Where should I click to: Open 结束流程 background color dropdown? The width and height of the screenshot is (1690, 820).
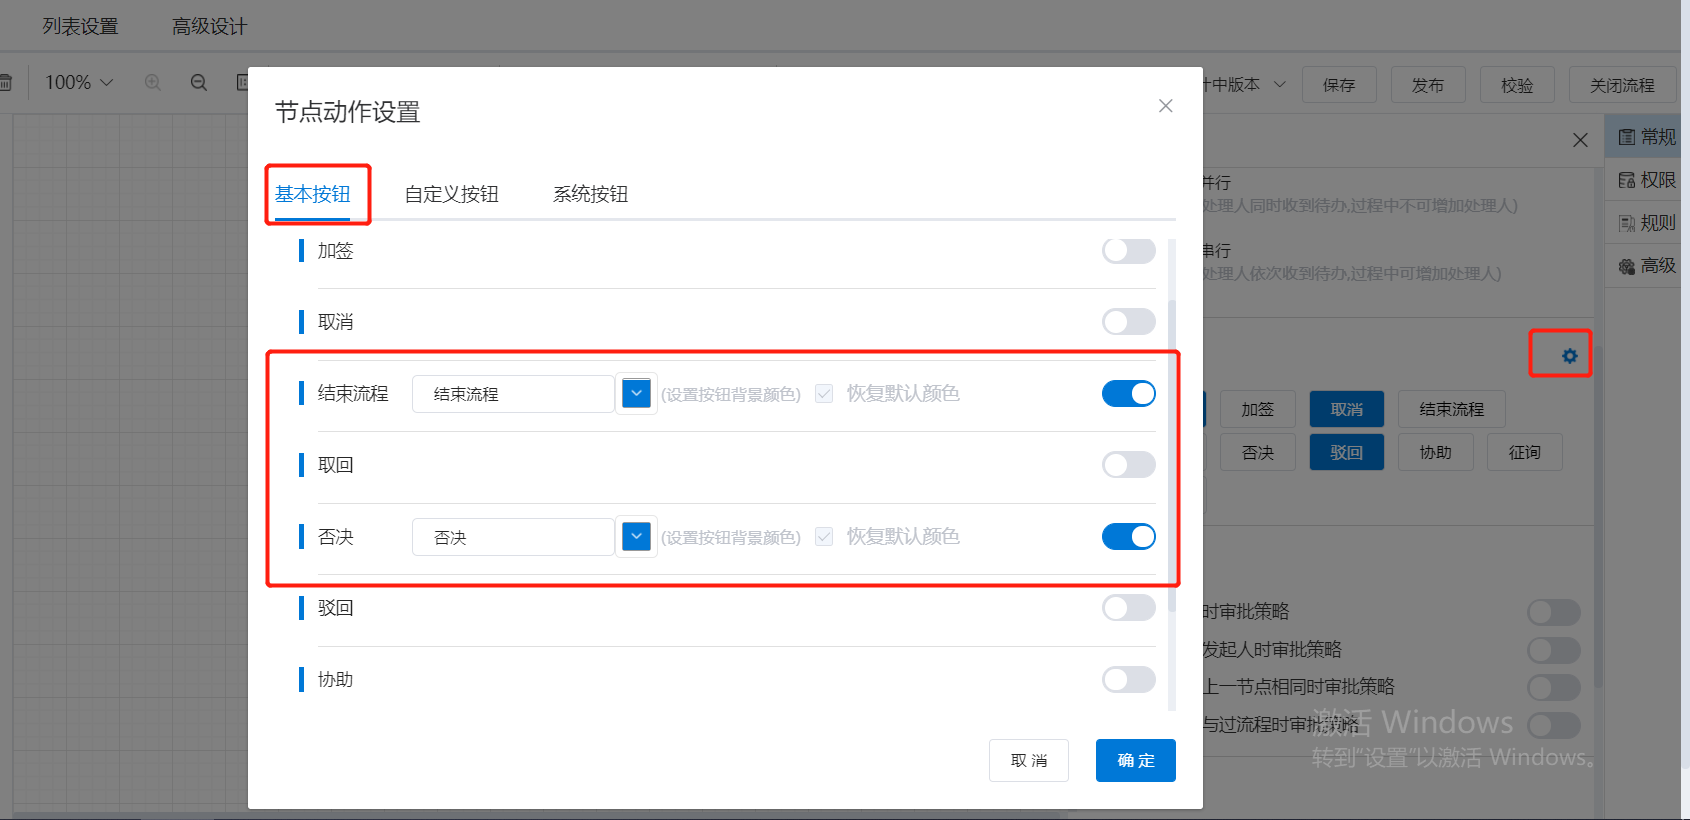click(636, 394)
